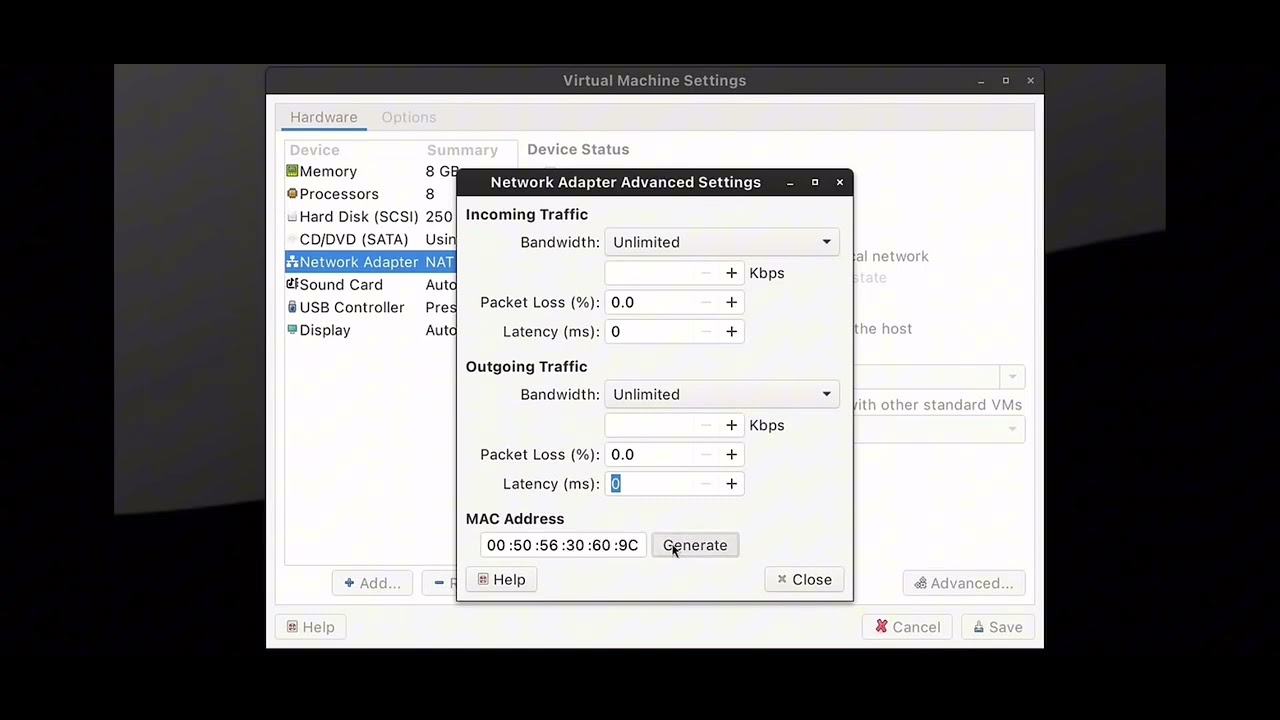Click the Display device icon
This screenshot has height=720, width=1280.
[x=292, y=329]
